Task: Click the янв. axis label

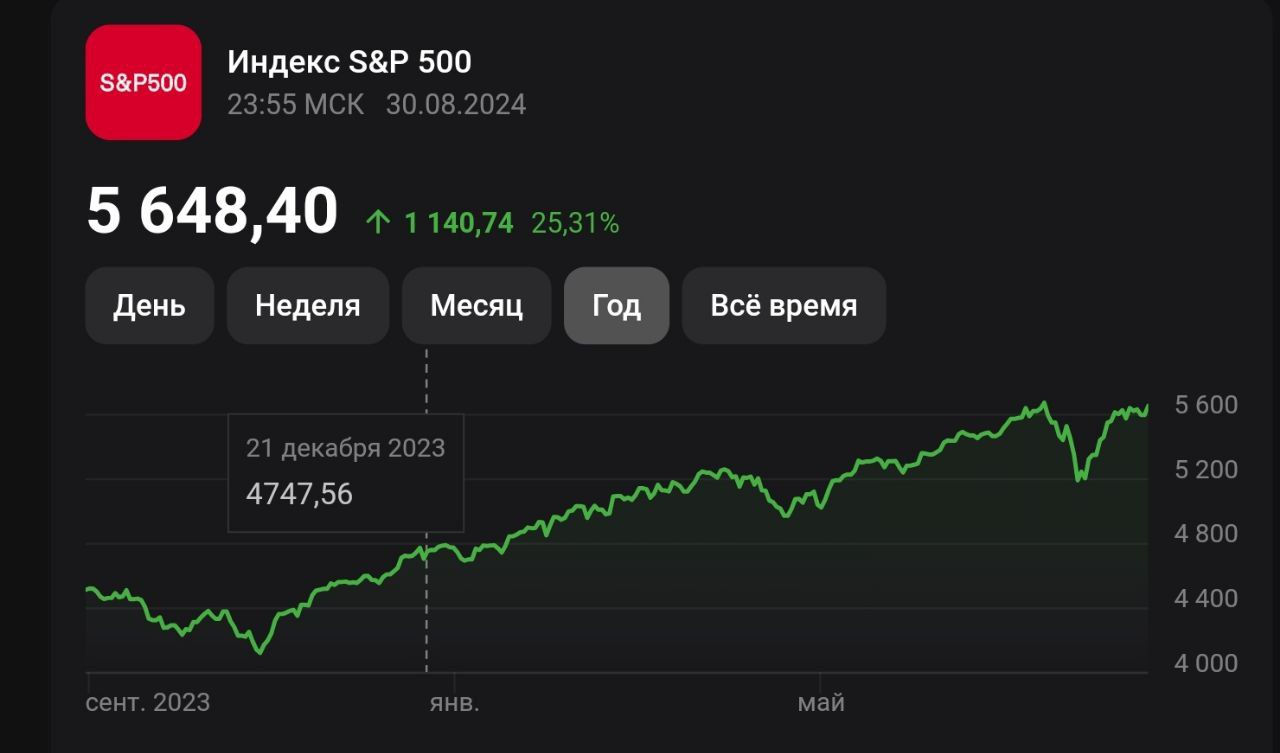Action: coord(454,702)
